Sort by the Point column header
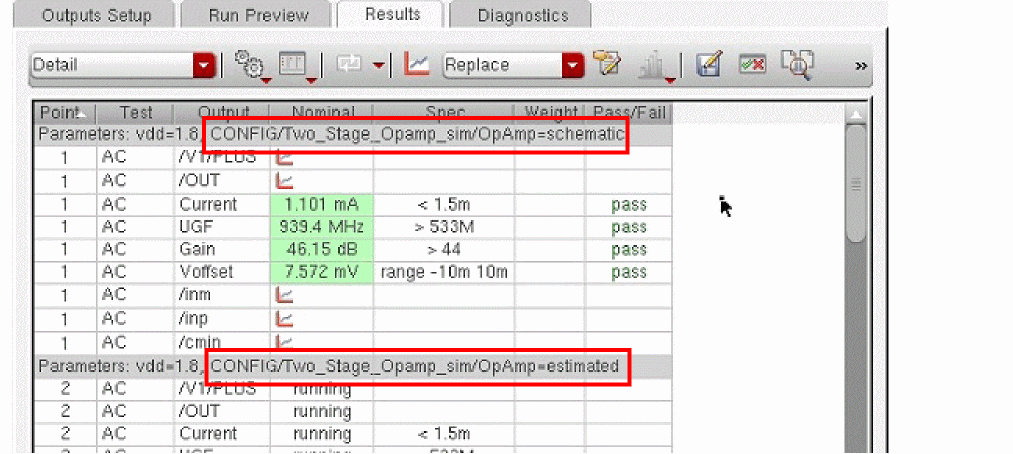Image resolution: width=1013 pixels, height=454 pixels. pos(64,112)
